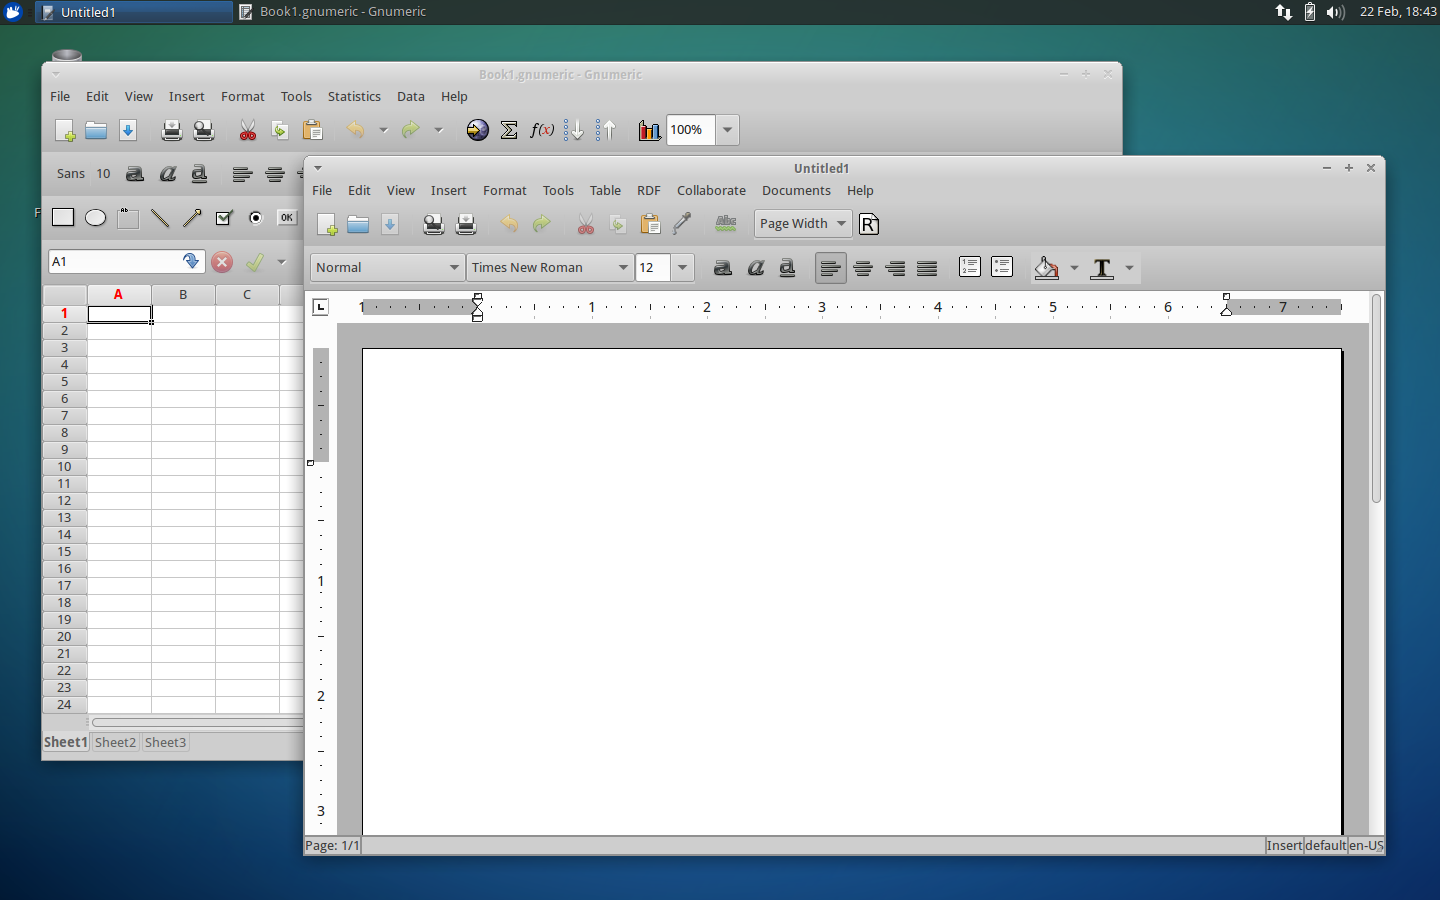Switch to the Sheet2 tab
1440x900 pixels.
coord(115,743)
